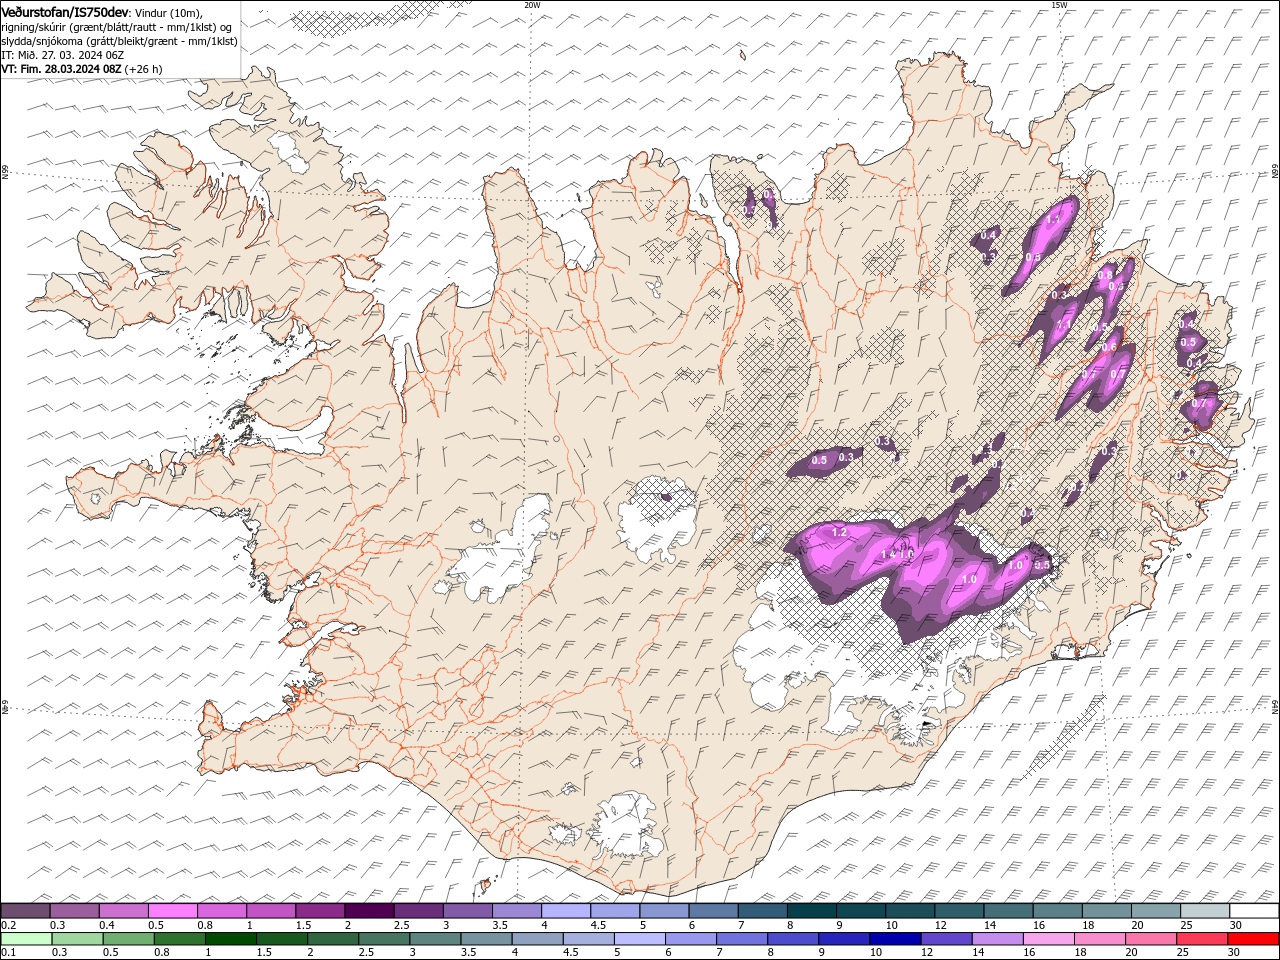Click the IT: Mið. 27. 03. 2024 06Z line
Screen dimensions: 1280x960
click(63, 54)
